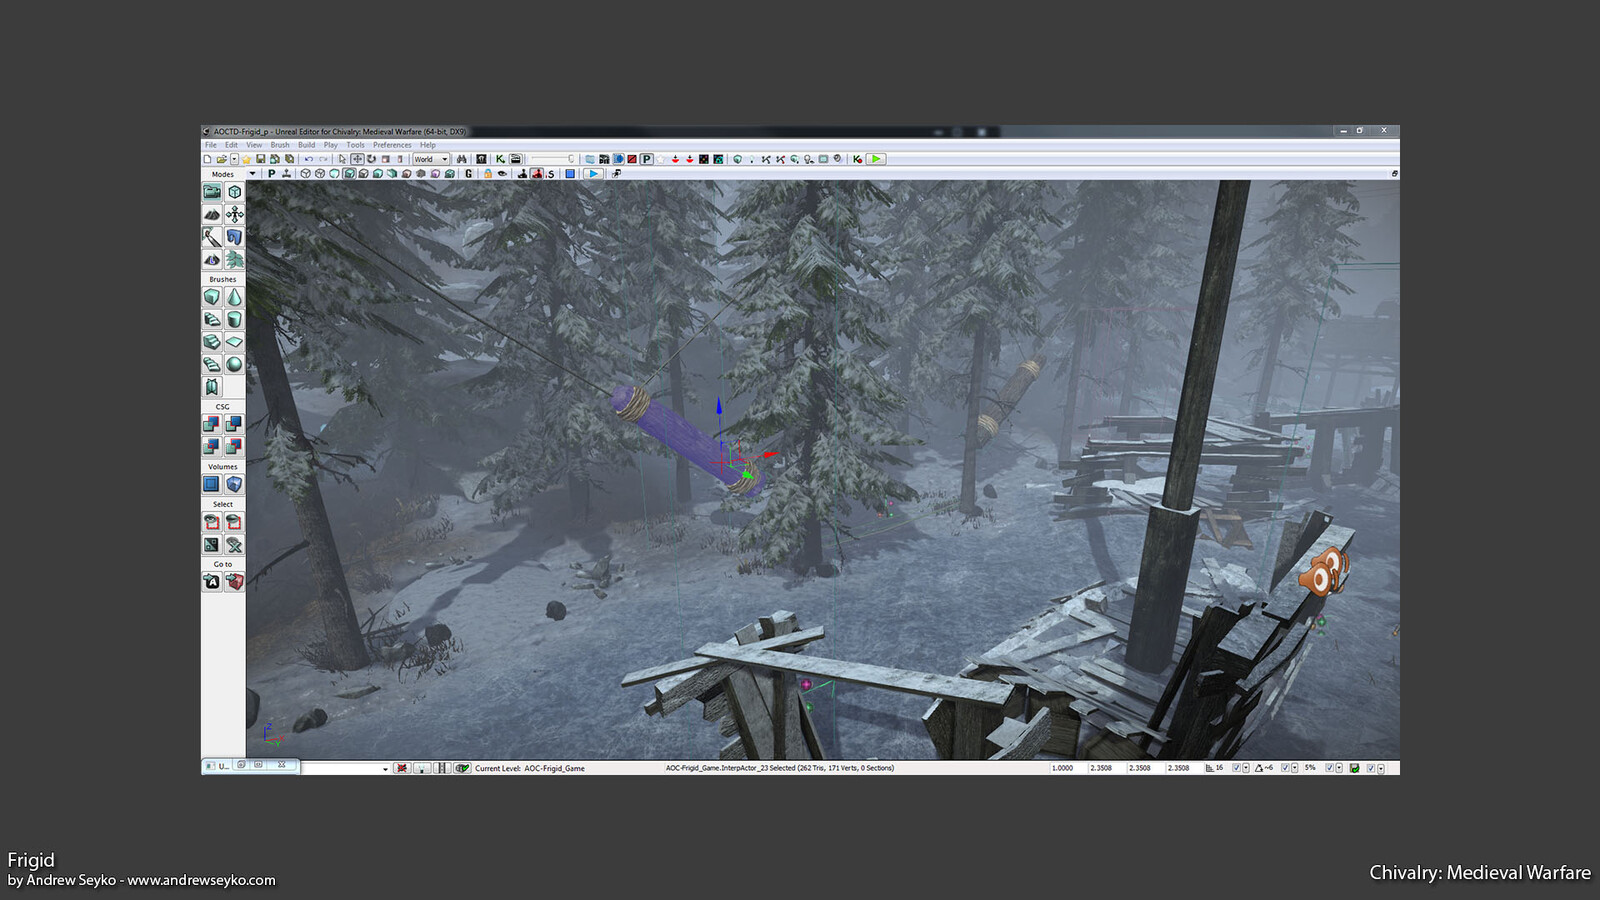This screenshot has height=900, width=1600.
Task: Click blue square viewport option icon
Action: point(570,174)
